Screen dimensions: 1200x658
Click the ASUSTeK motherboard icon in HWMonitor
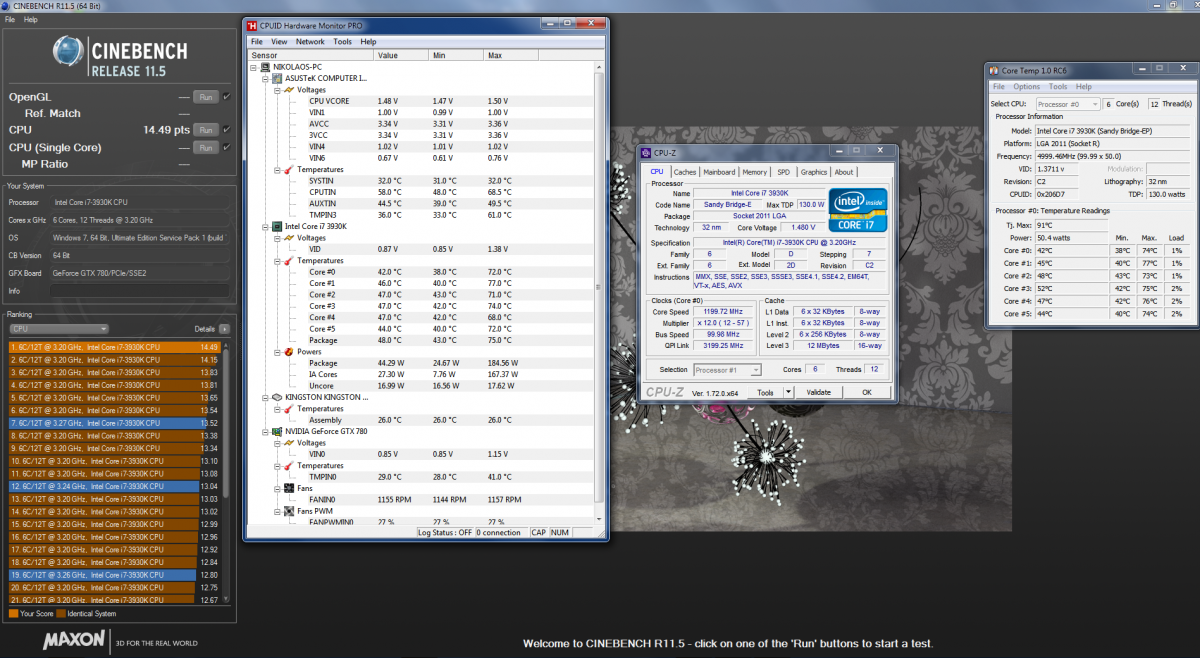pos(278,78)
